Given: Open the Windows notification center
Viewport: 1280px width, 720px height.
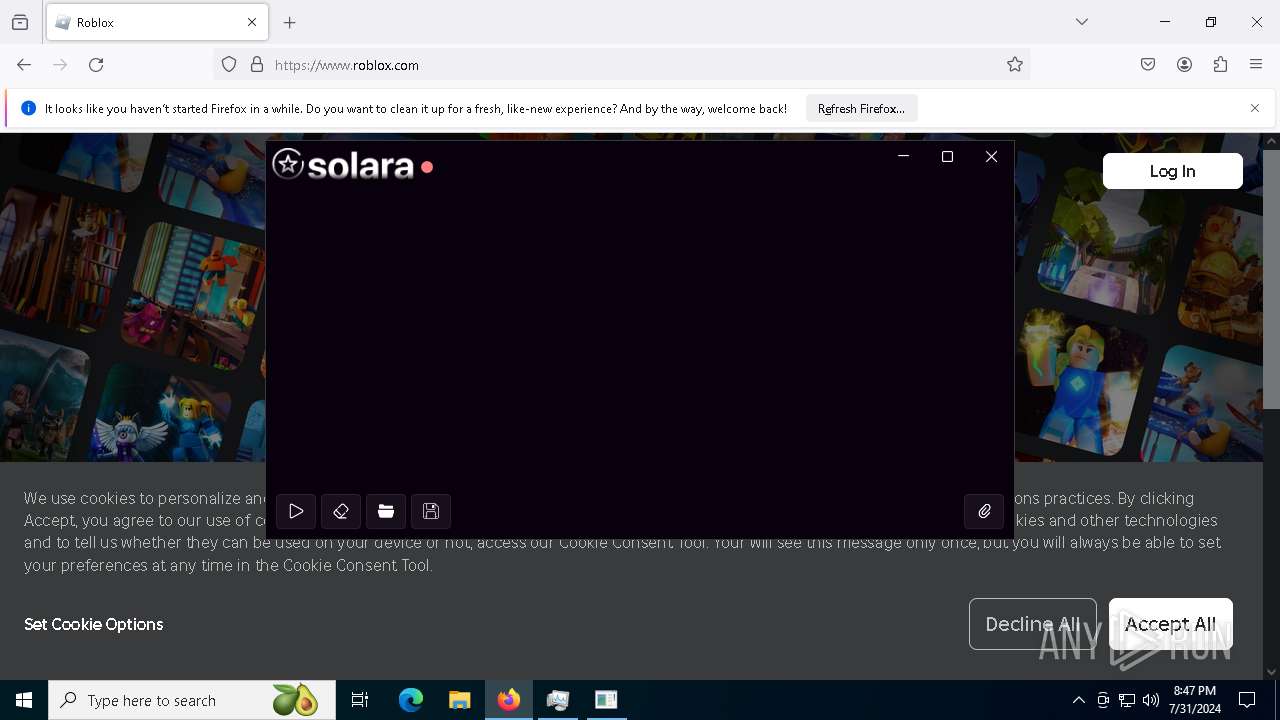Looking at the screenshot, I should coord(1247,700).
